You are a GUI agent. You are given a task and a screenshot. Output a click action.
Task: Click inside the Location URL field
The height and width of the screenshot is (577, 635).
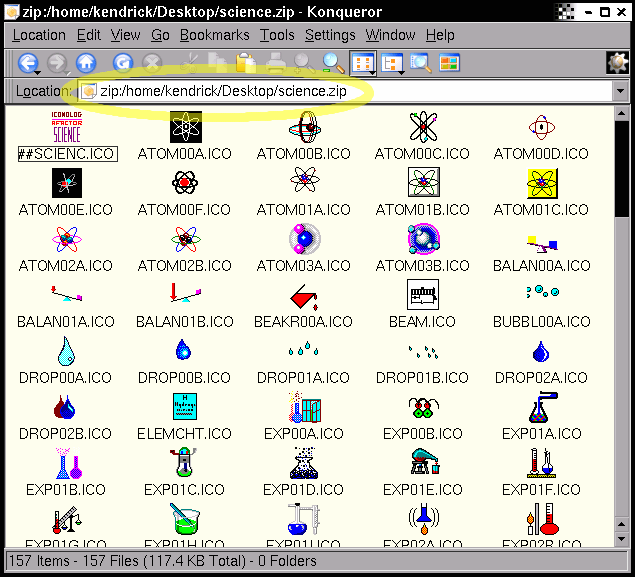(350, 91)
